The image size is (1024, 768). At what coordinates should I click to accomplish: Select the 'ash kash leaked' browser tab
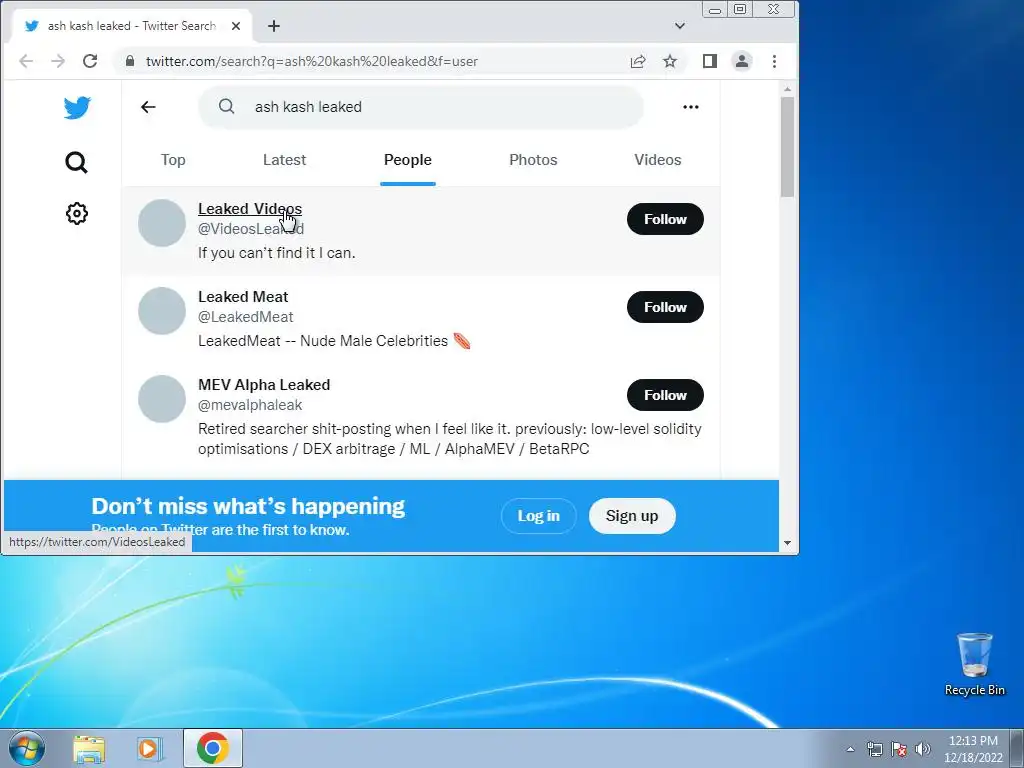(x=131, y=26)
